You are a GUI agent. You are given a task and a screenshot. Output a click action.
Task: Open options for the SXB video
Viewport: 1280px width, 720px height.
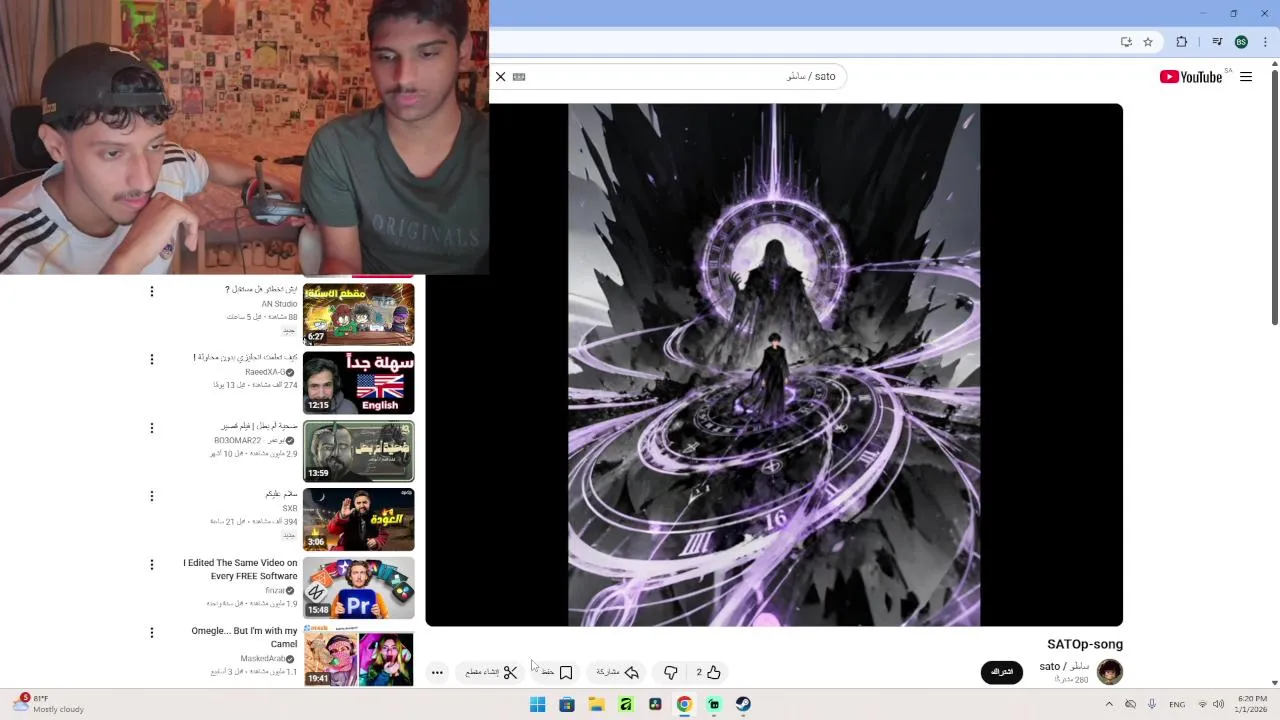click(152, 496)
